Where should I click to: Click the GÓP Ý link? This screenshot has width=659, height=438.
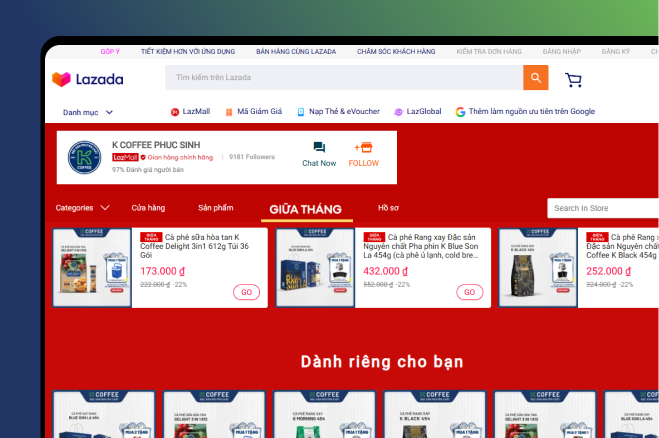(110, 52)
